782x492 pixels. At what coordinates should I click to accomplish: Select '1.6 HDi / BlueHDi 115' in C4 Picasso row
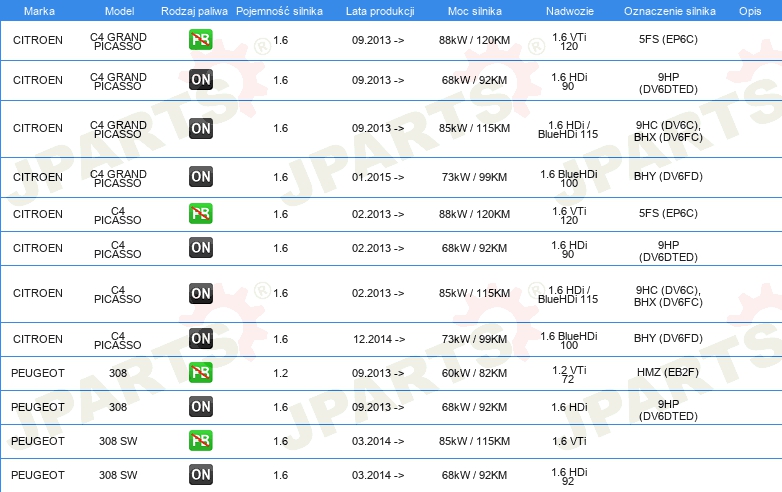(x=568, y=295)
